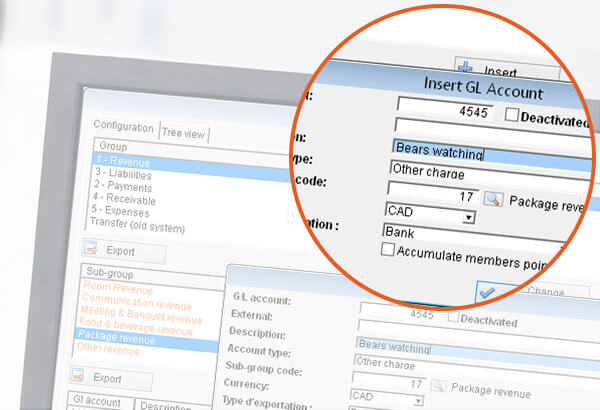Toggle the faded Deactivated checkbox in the background dialog
The height and width of the screenshot is (410, 600).
tap(453, 317)
